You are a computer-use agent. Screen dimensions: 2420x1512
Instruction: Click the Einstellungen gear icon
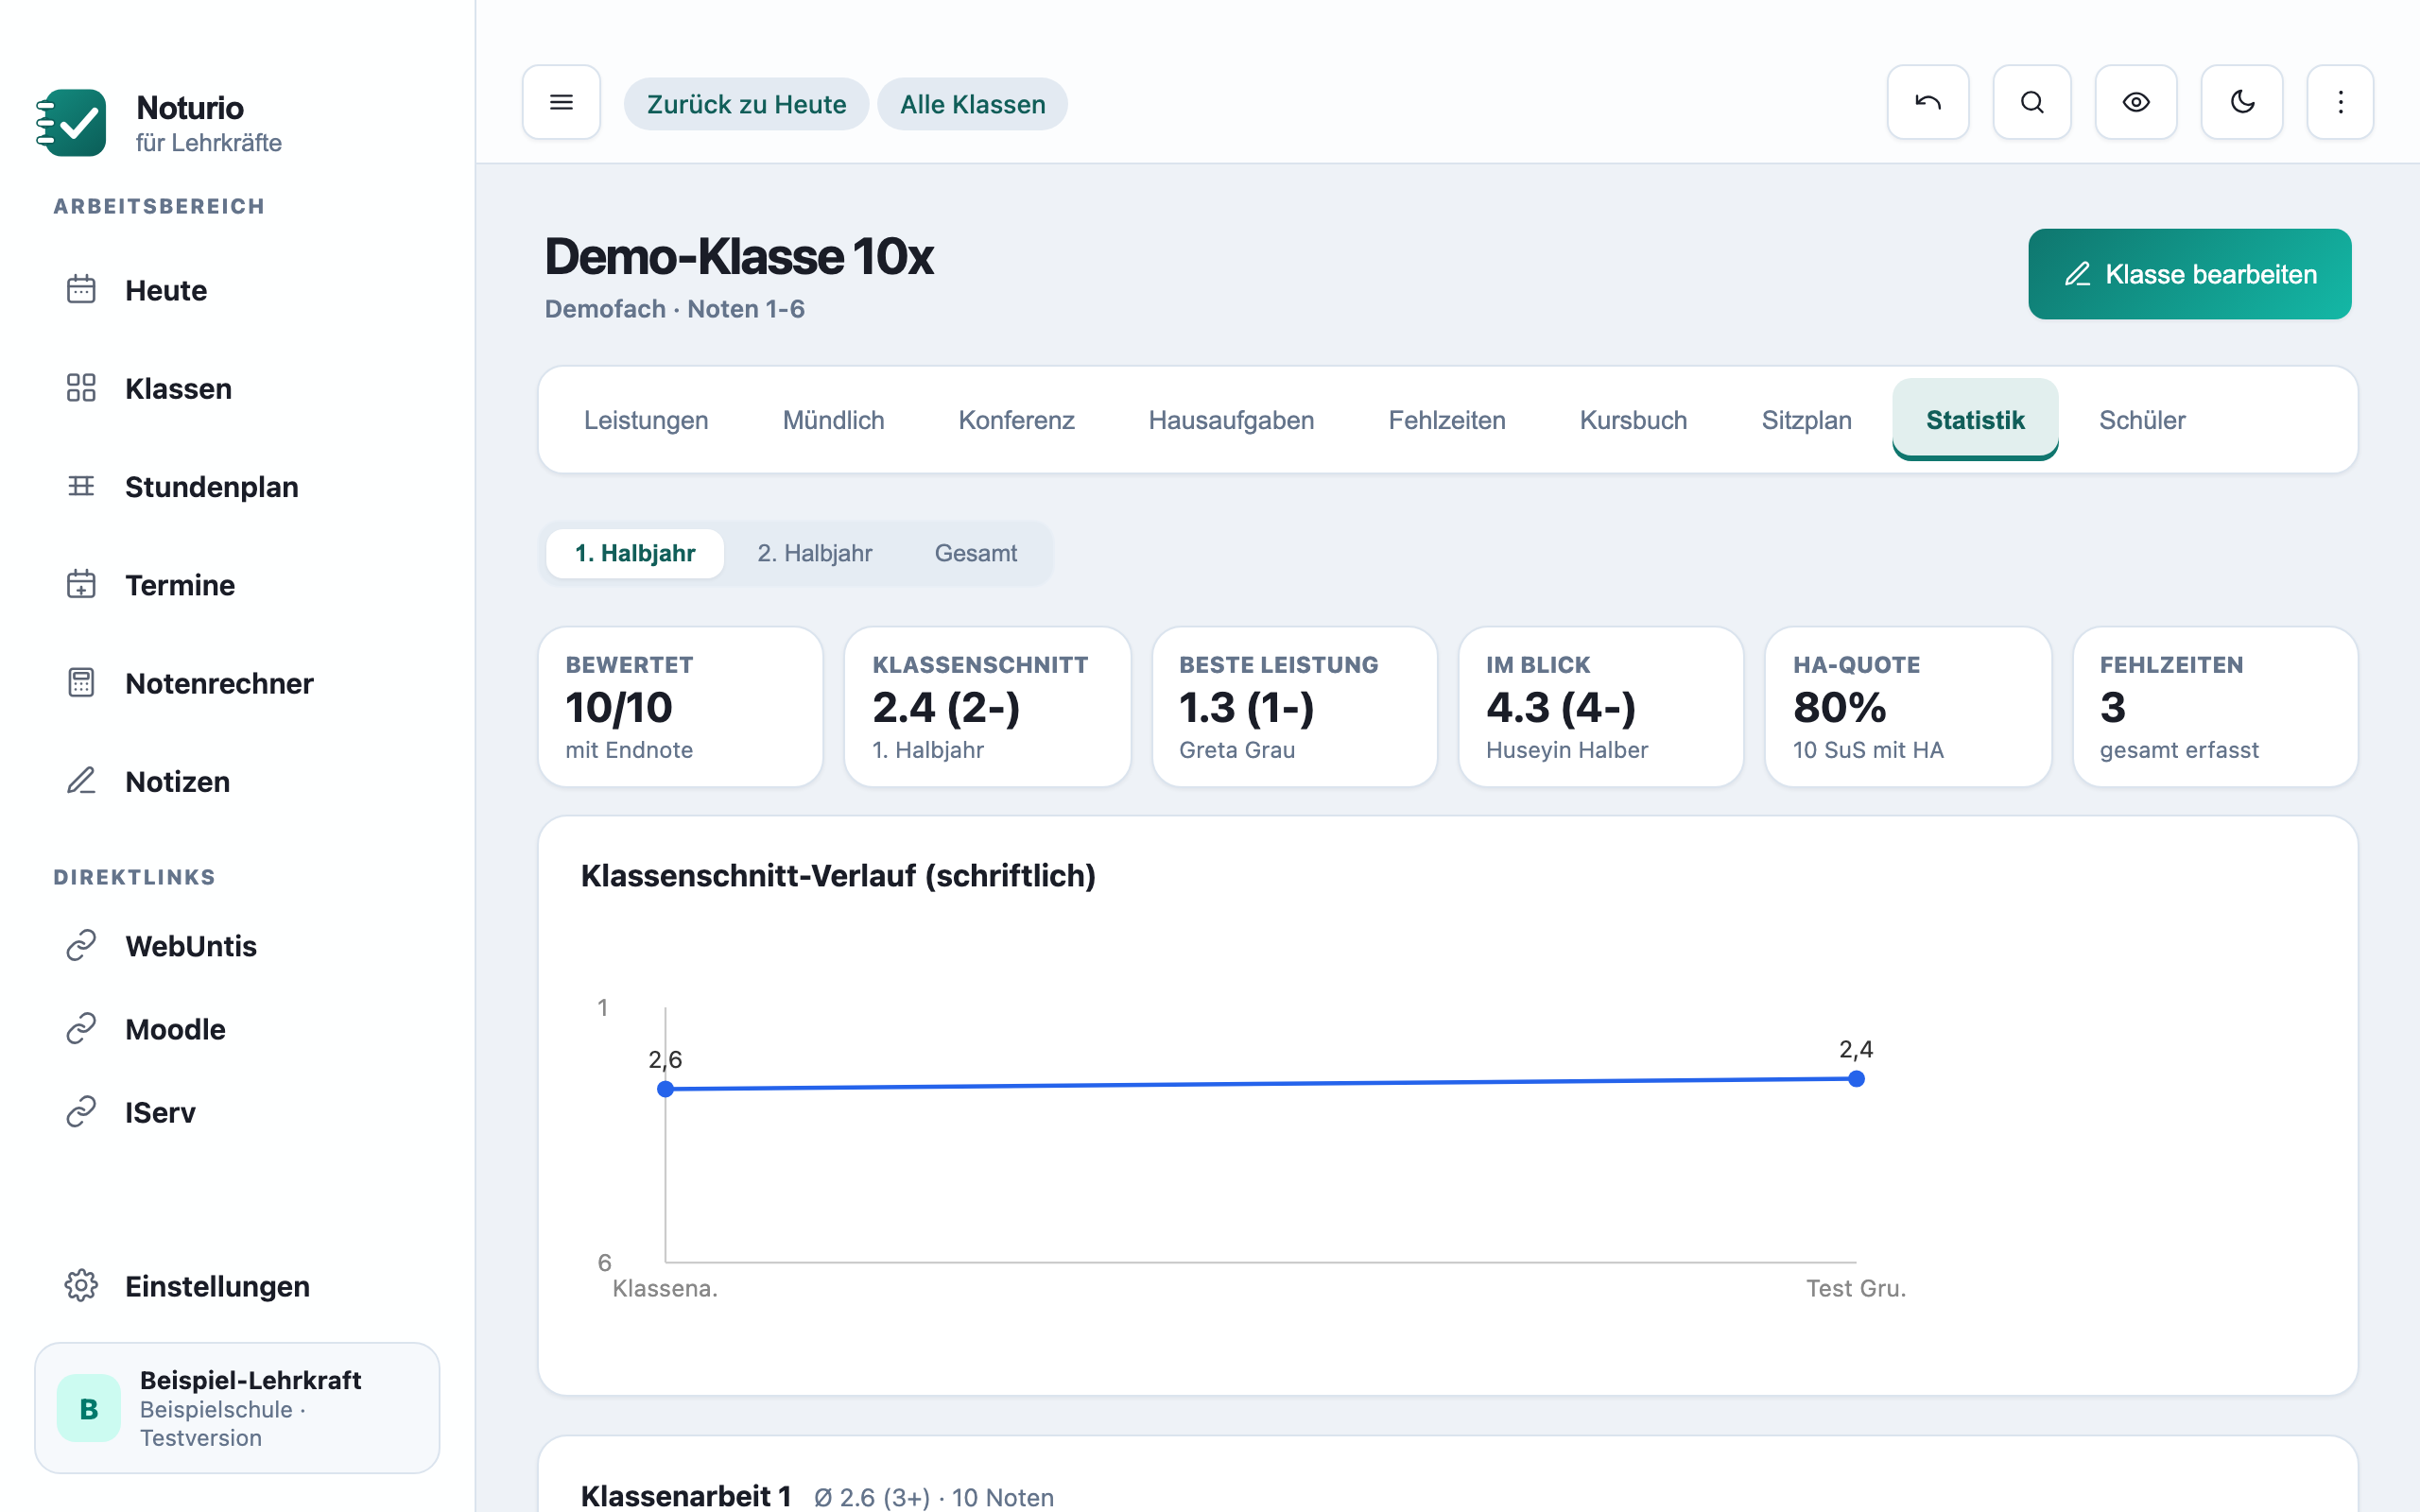point(81,1286)
